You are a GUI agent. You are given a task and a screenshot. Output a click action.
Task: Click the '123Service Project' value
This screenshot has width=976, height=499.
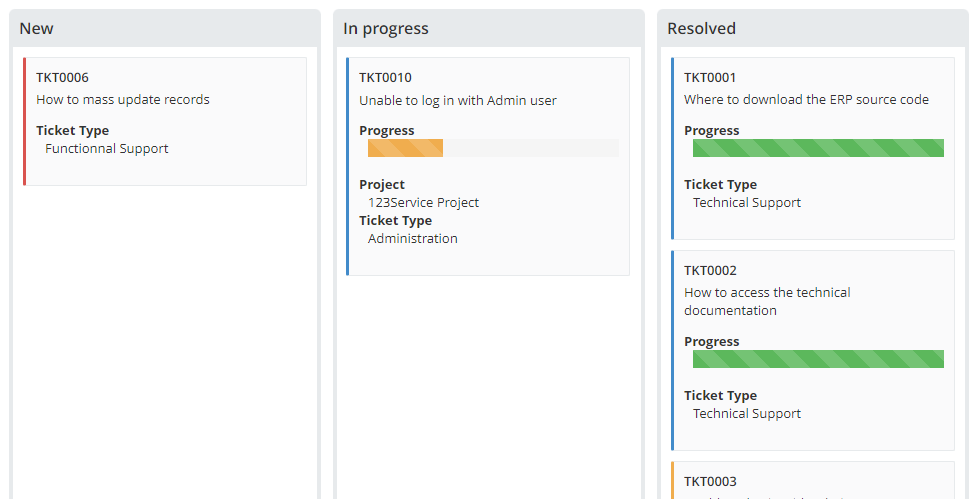(x=423, y=203)
